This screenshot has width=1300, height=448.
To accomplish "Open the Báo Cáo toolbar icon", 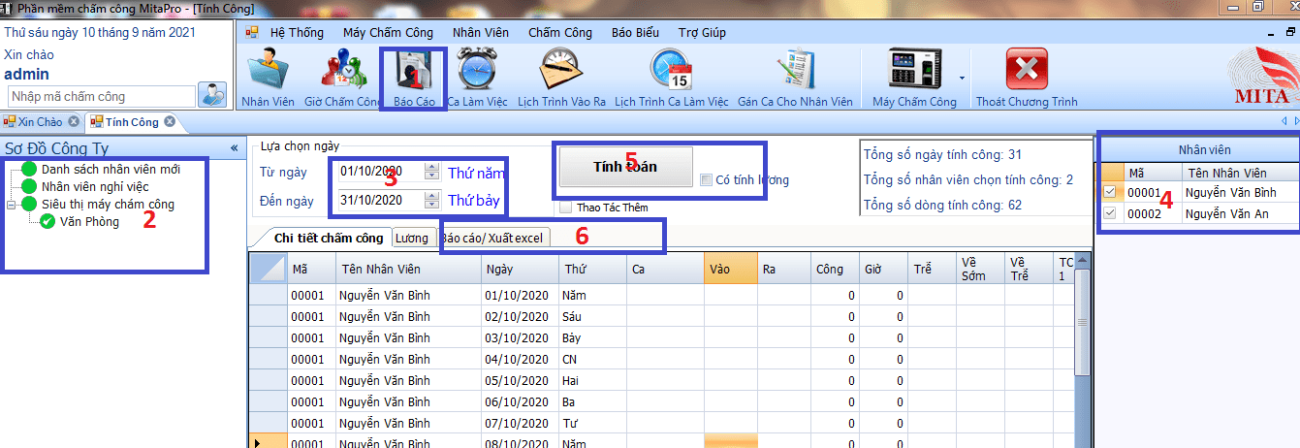I will pyautogui.click(x=413, y=70).
